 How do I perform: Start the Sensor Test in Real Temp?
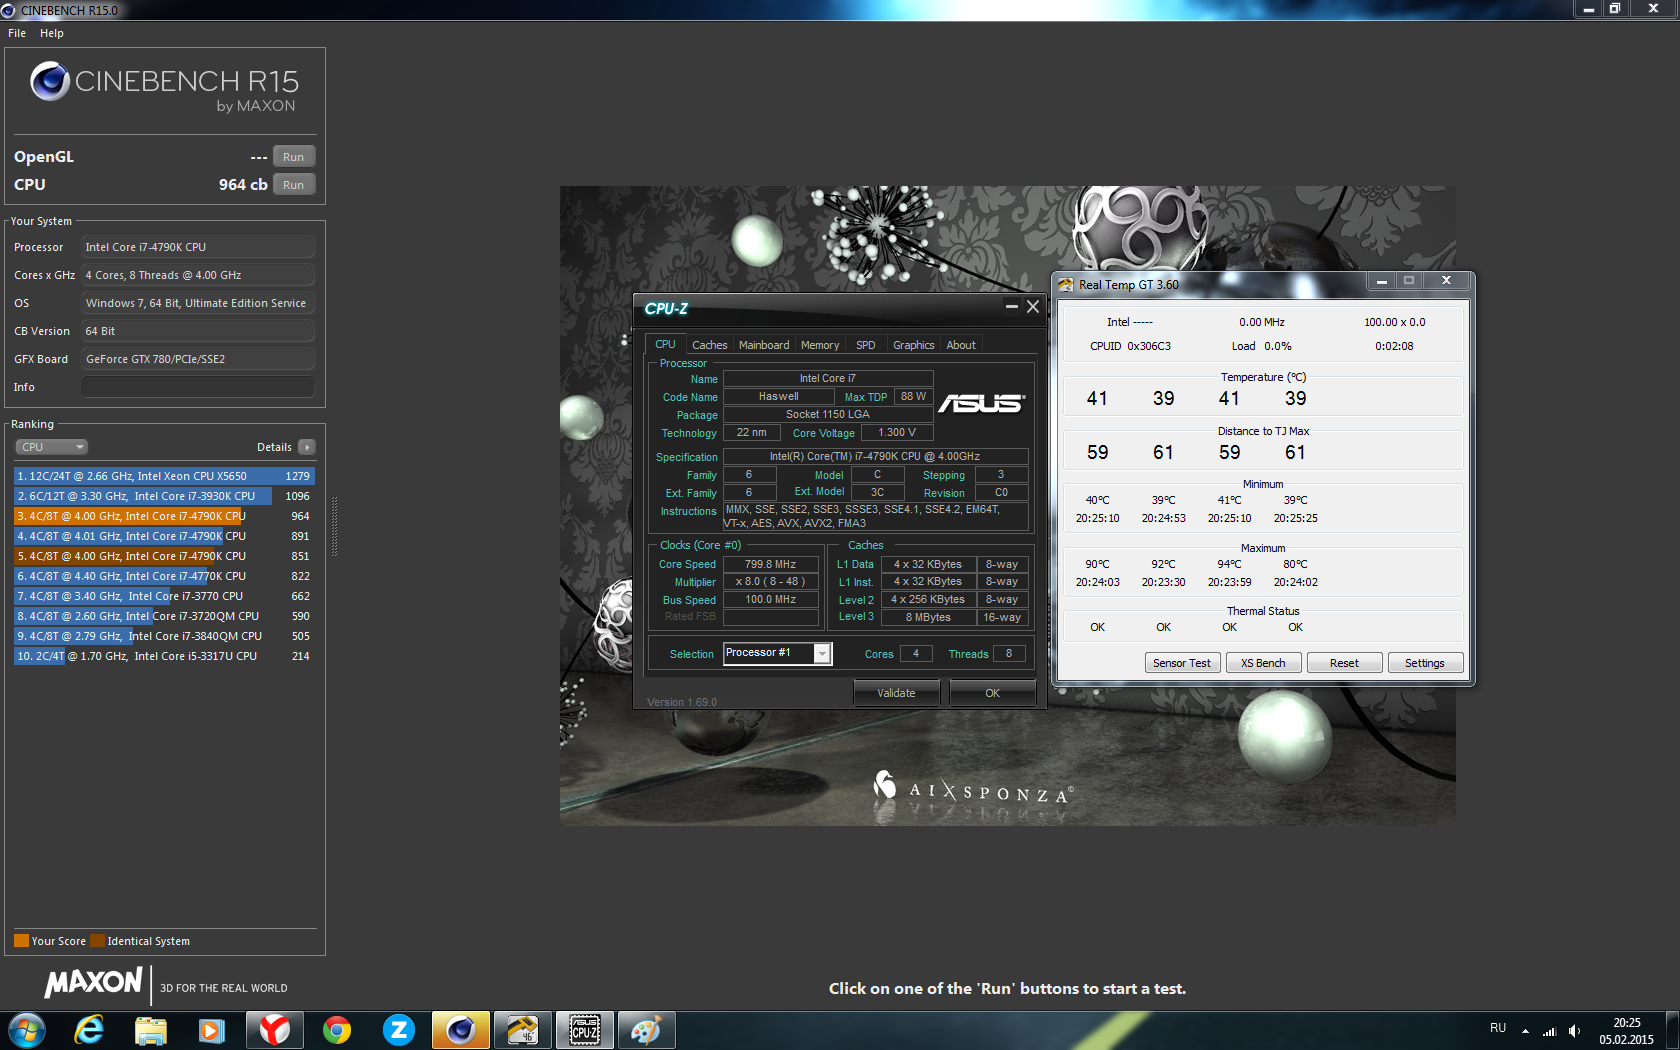tap(1182, 663)
